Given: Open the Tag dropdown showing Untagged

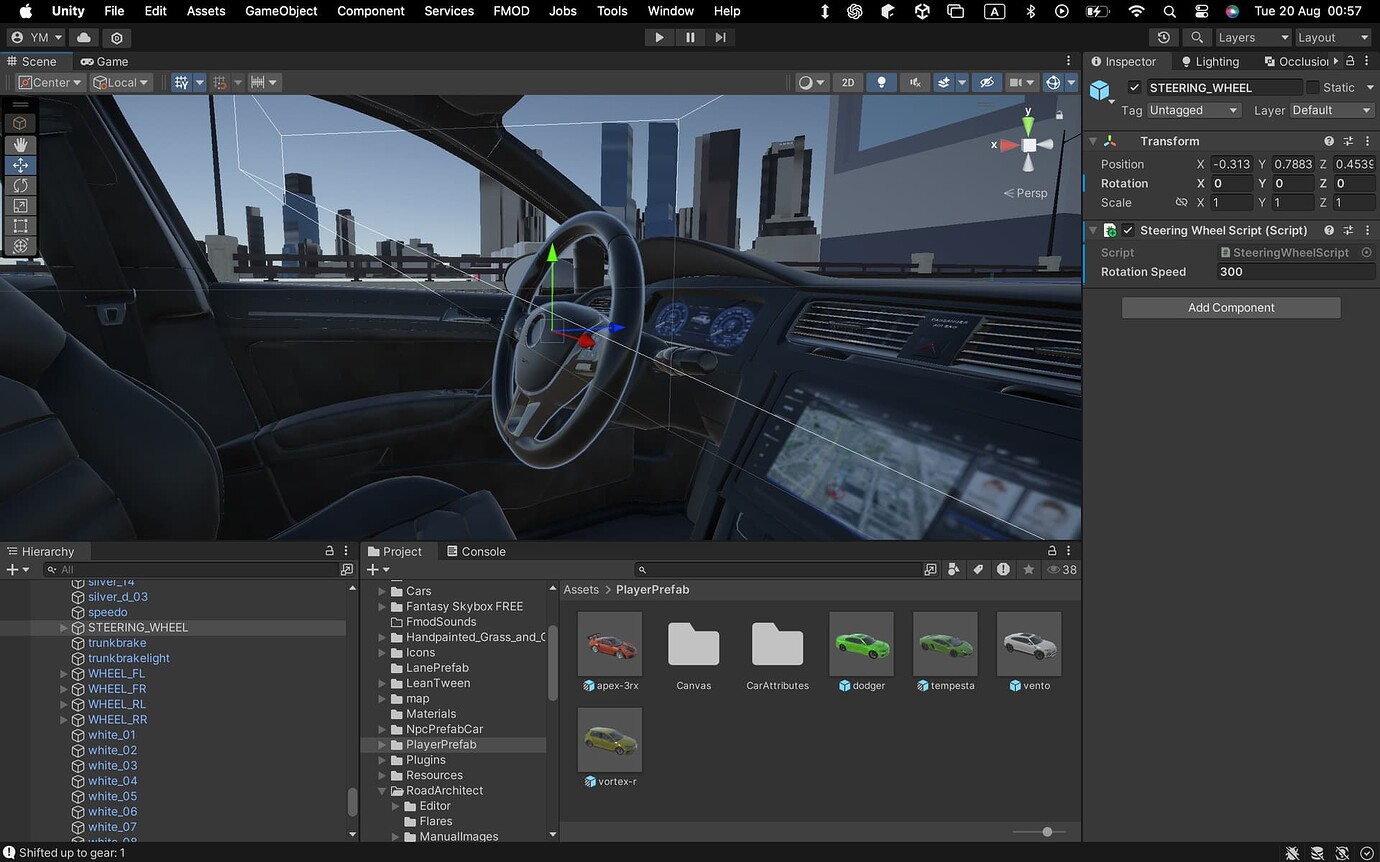Looking at the screenshot, I should coord(1193,110).
